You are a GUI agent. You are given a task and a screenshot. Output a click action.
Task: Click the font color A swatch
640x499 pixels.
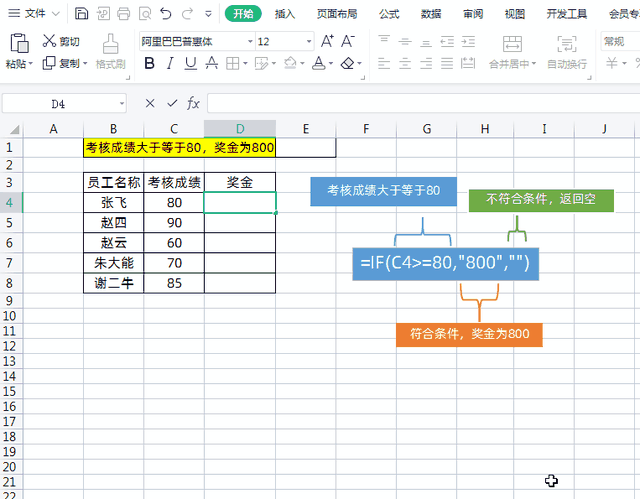[x=318, y=63]
